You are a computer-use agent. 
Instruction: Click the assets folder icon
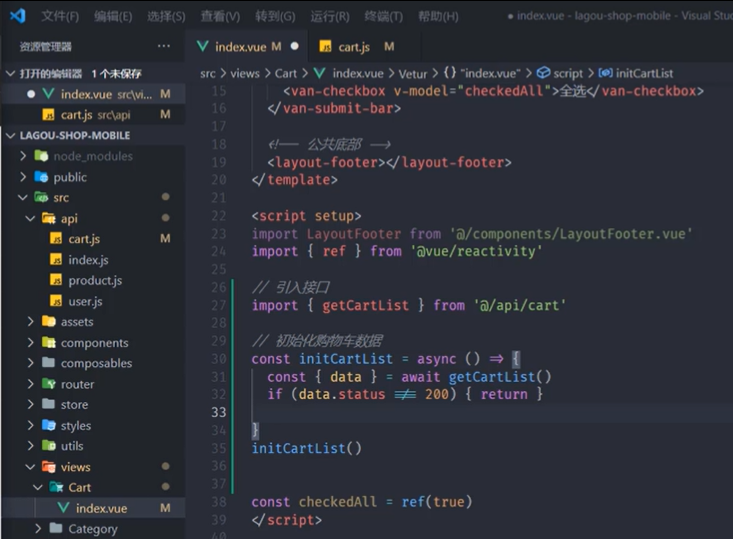pos(49,321)
